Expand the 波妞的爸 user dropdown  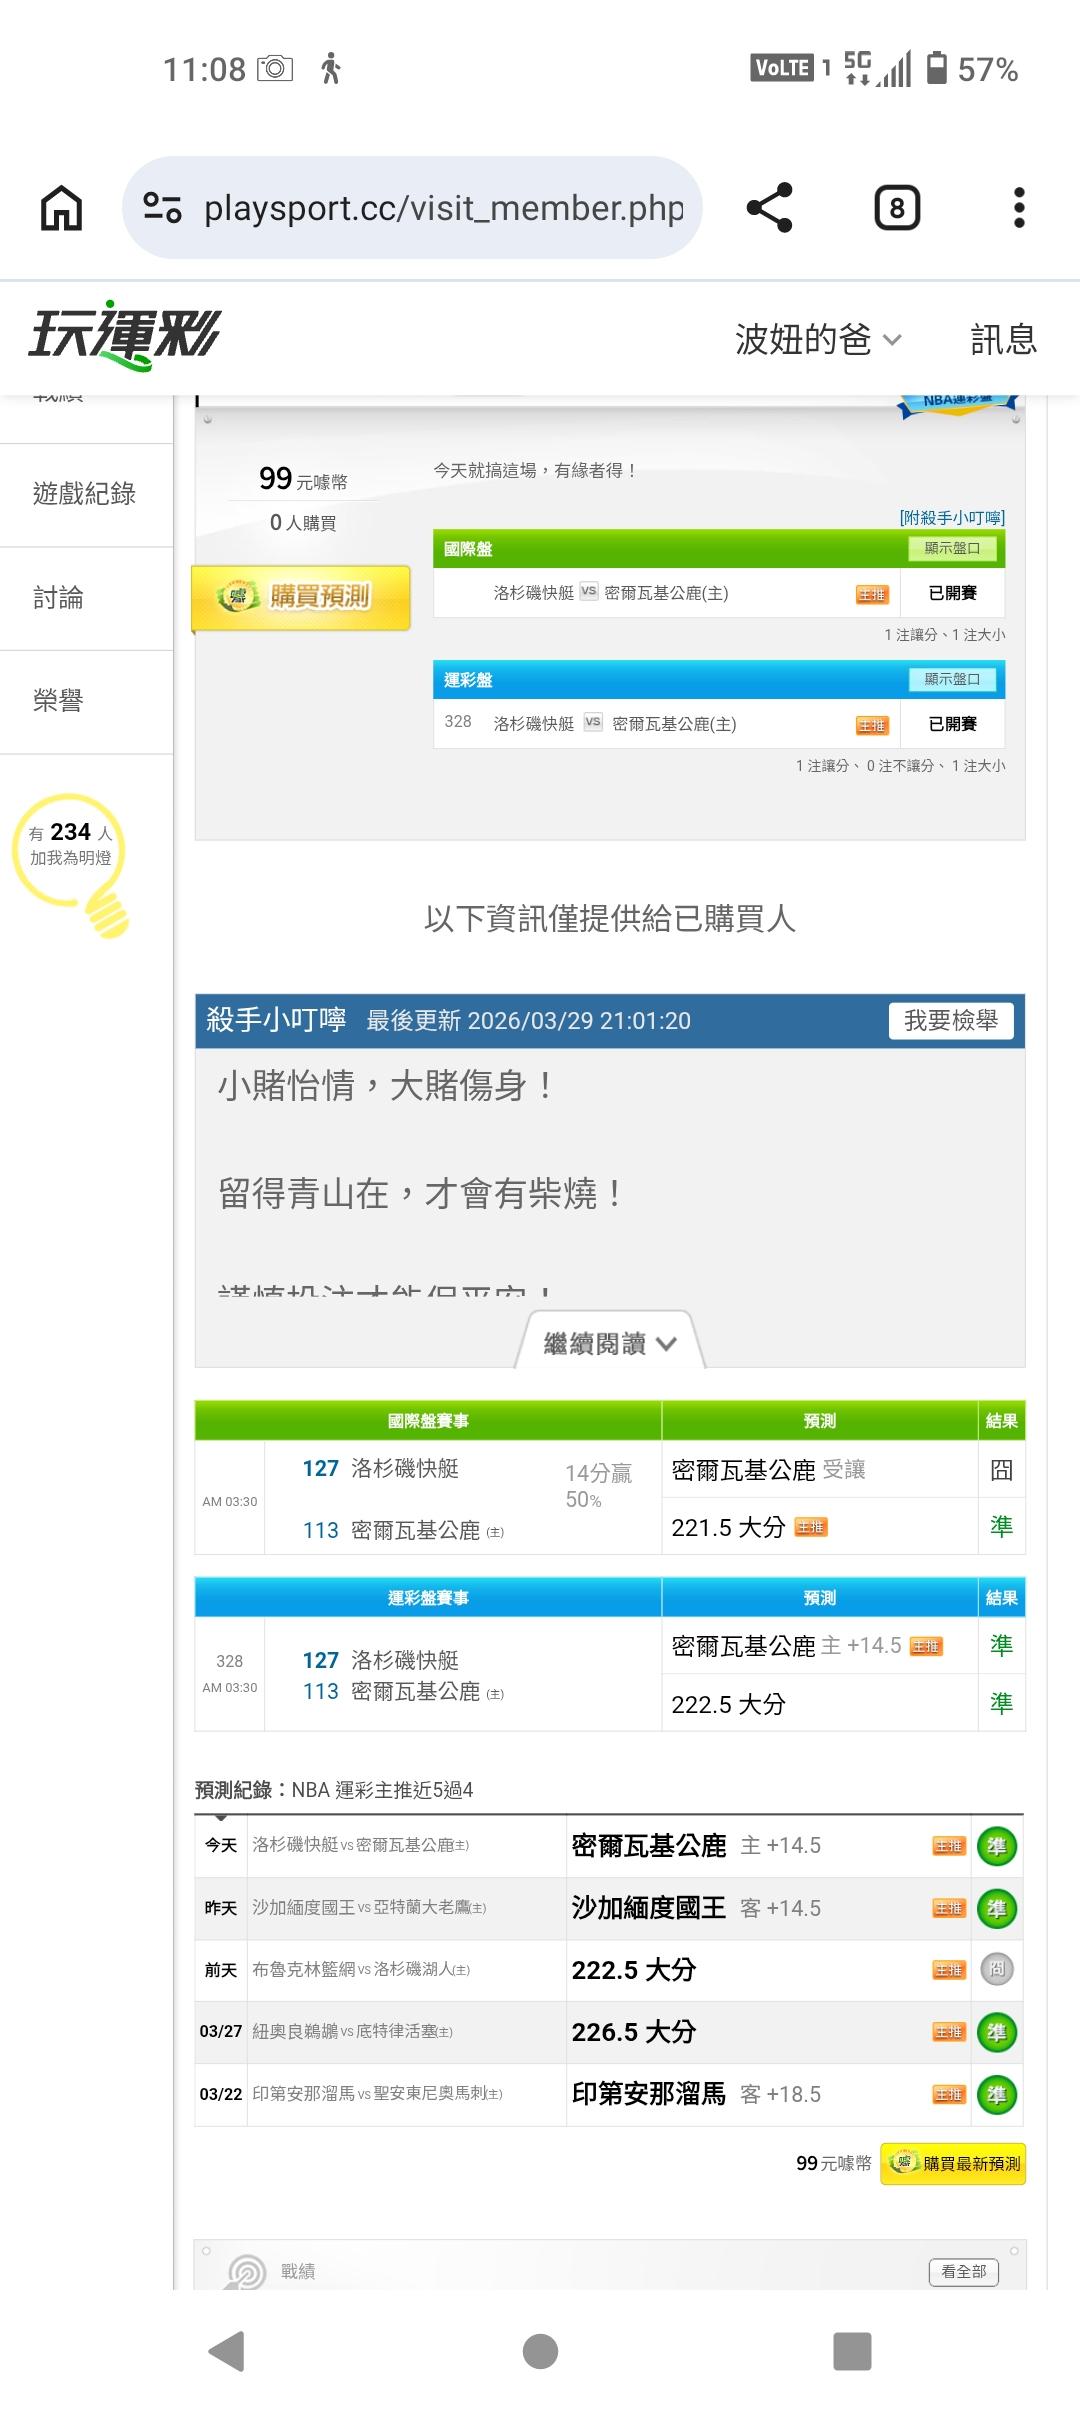point(818,340)
